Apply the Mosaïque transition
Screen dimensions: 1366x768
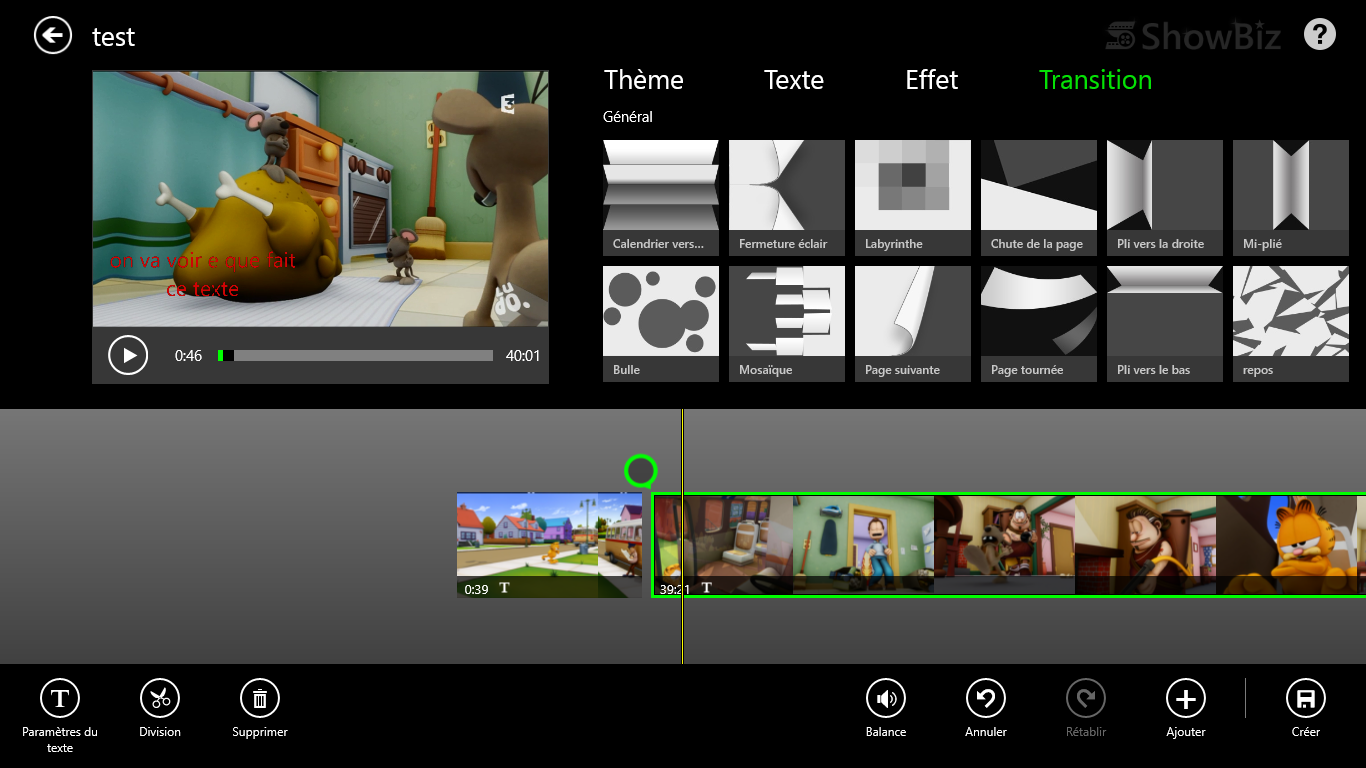(x=787, y=324)
